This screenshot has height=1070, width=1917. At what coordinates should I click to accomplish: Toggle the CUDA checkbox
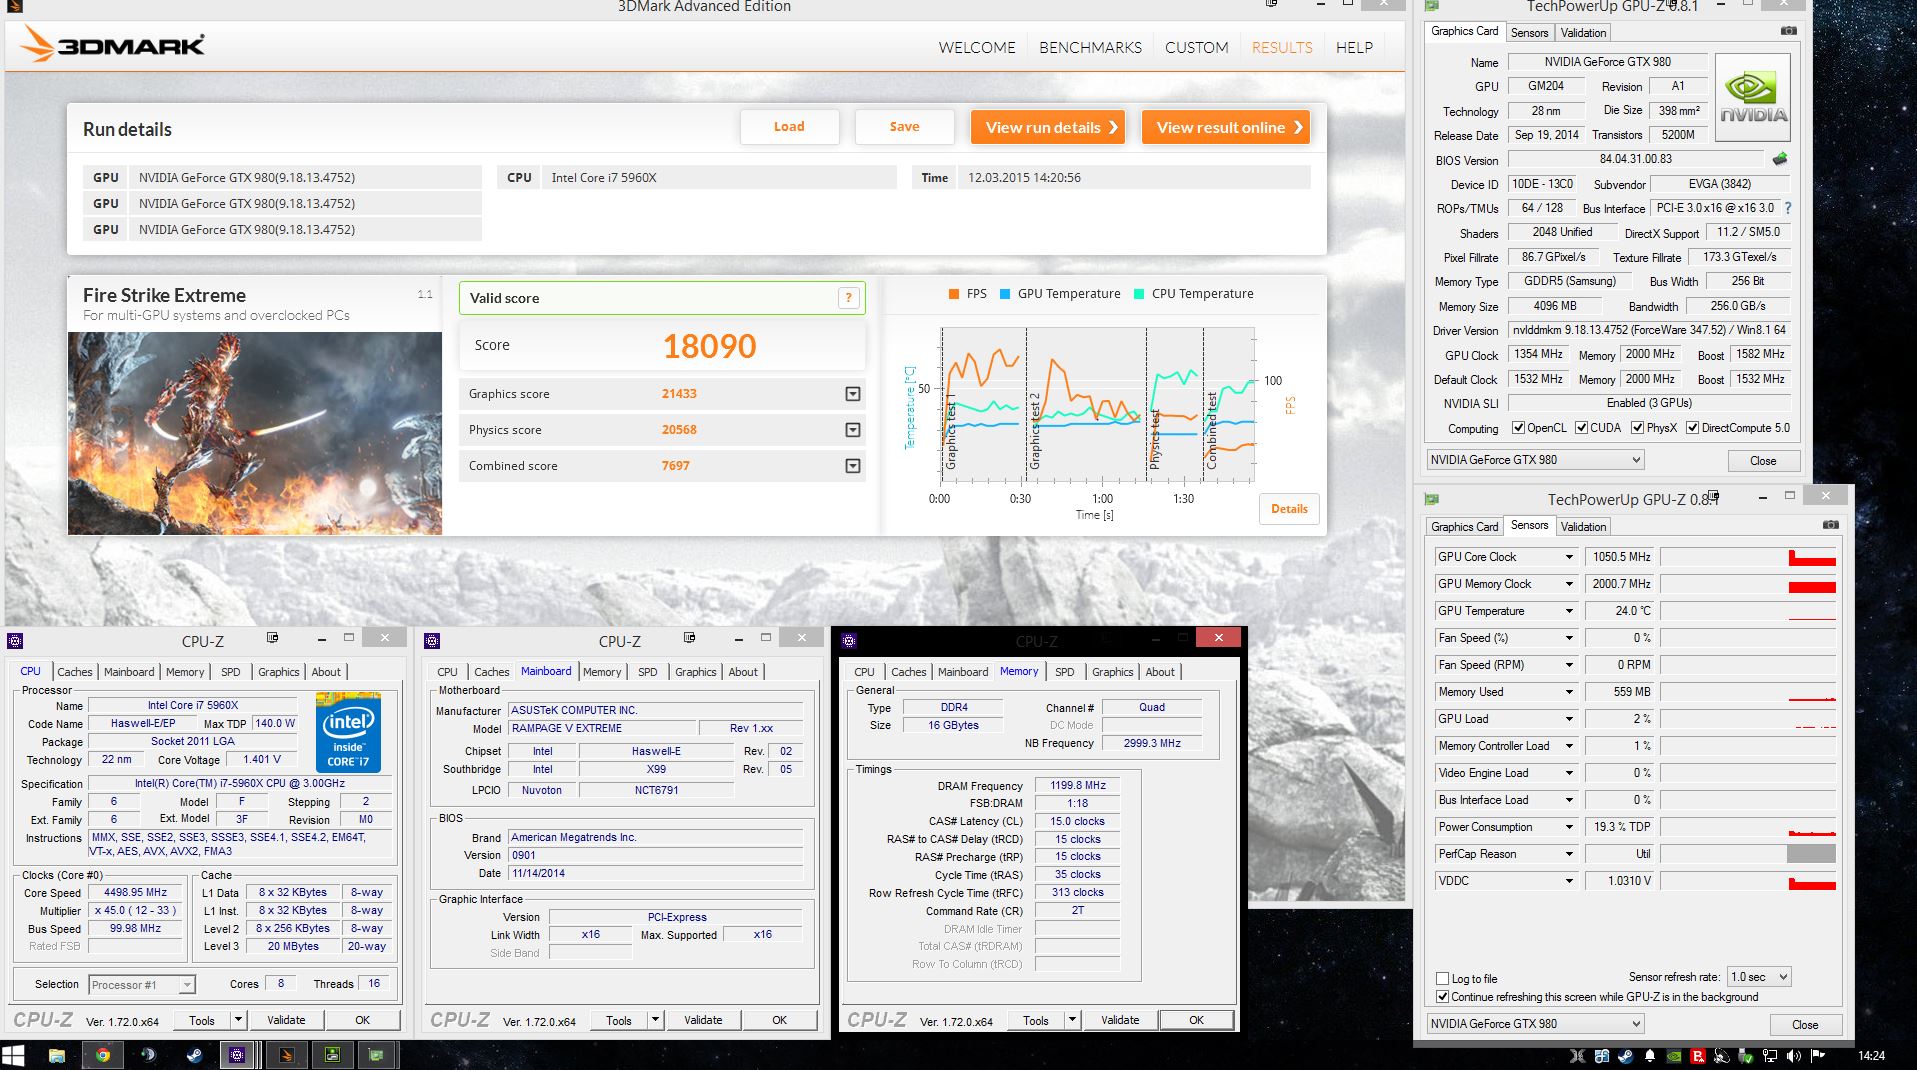[x=1581, y=428]
